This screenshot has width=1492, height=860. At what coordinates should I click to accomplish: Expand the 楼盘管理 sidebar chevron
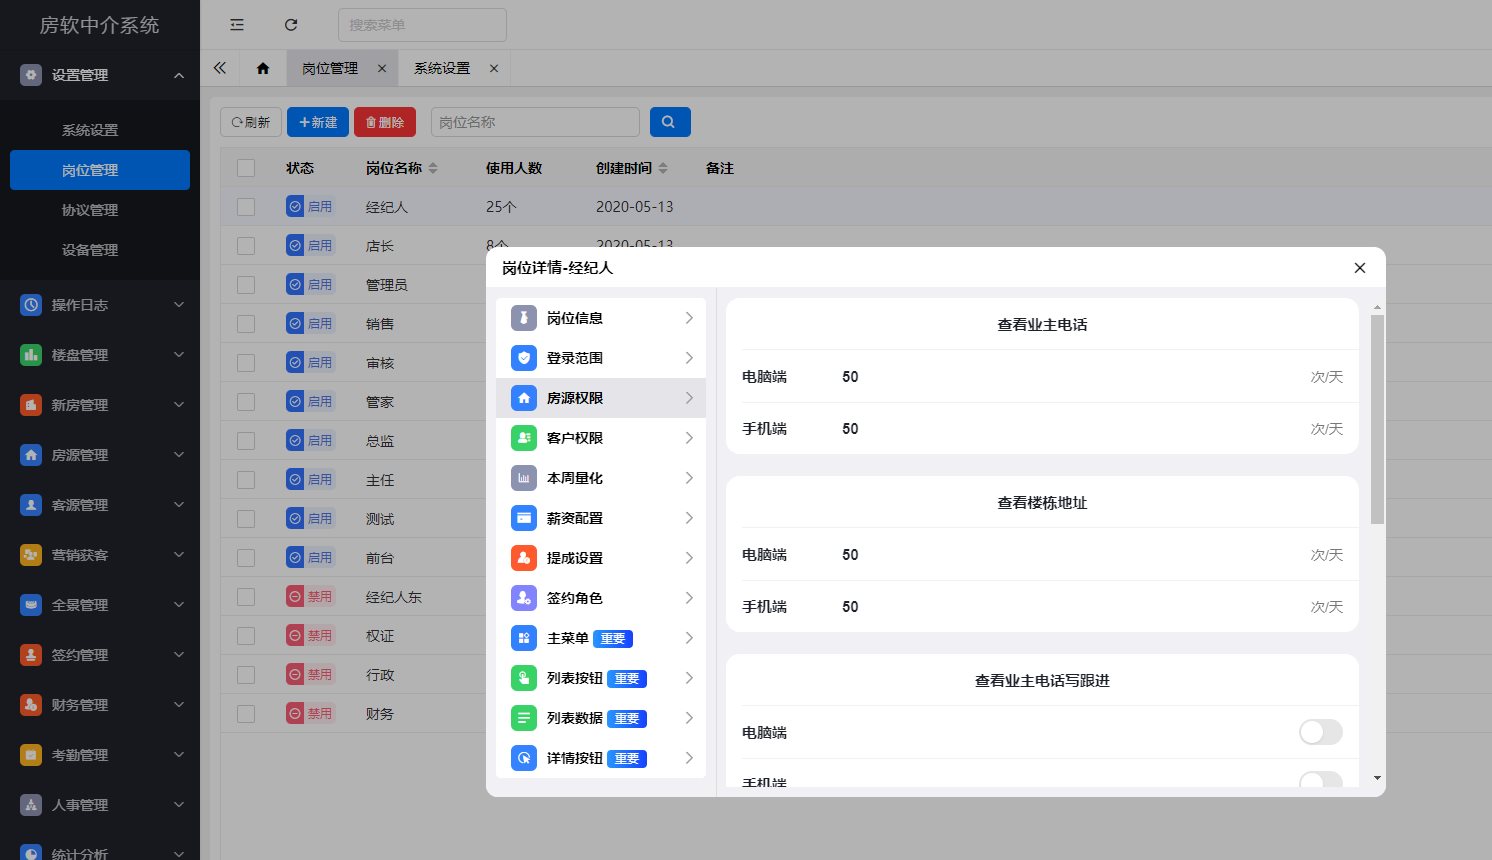179,355
